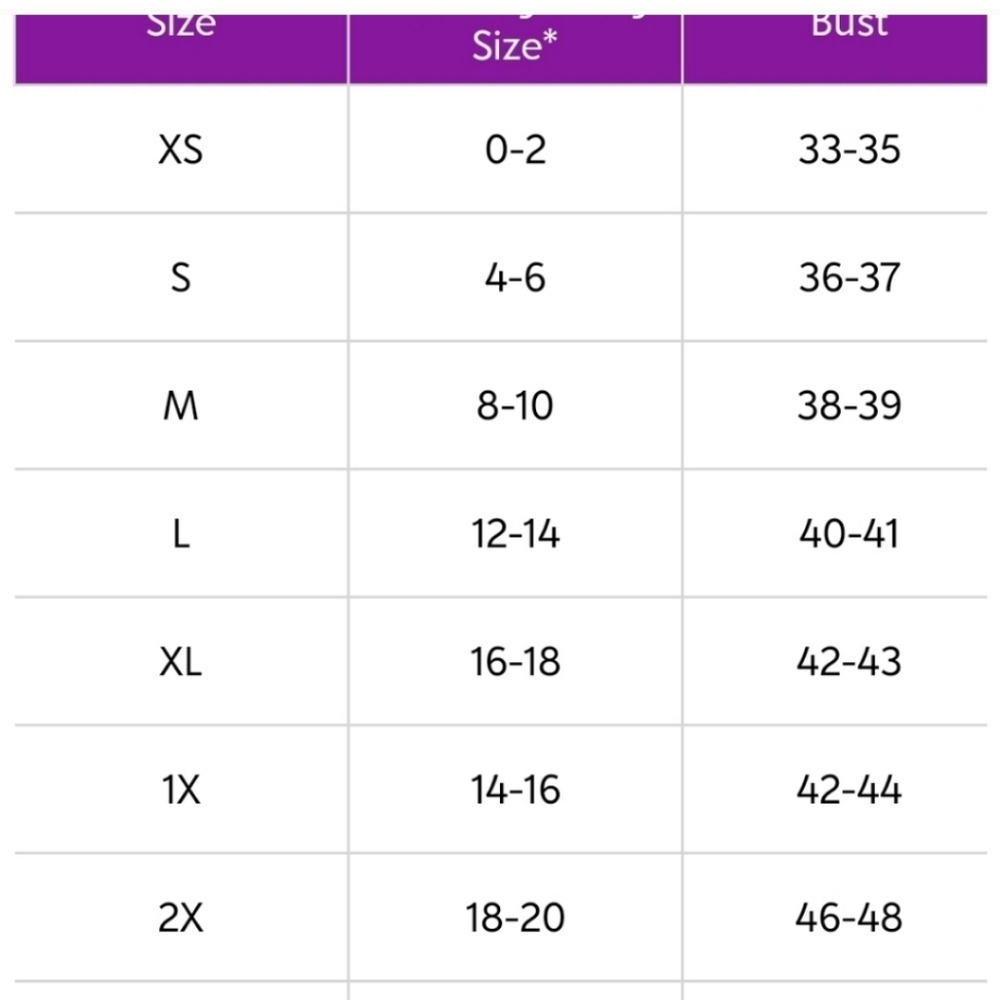Select the 1X size cell
This screenshot has width=1000, height=1000.
tap(180, 790)
